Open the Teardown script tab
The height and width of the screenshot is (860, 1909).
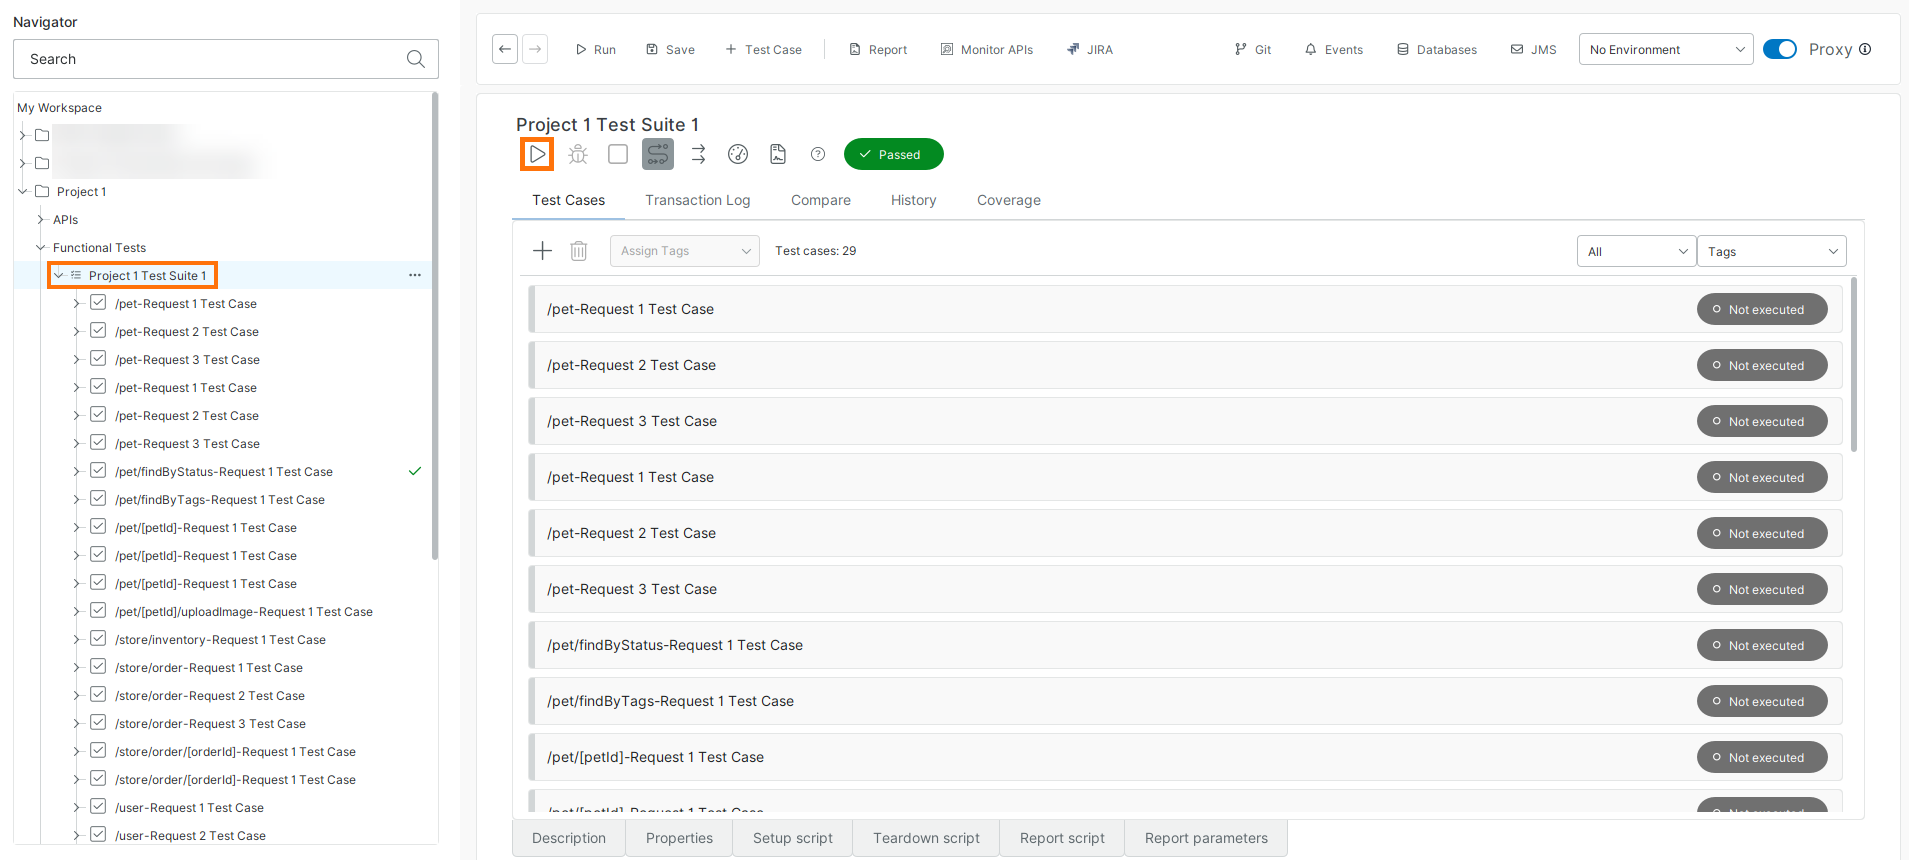926,838
